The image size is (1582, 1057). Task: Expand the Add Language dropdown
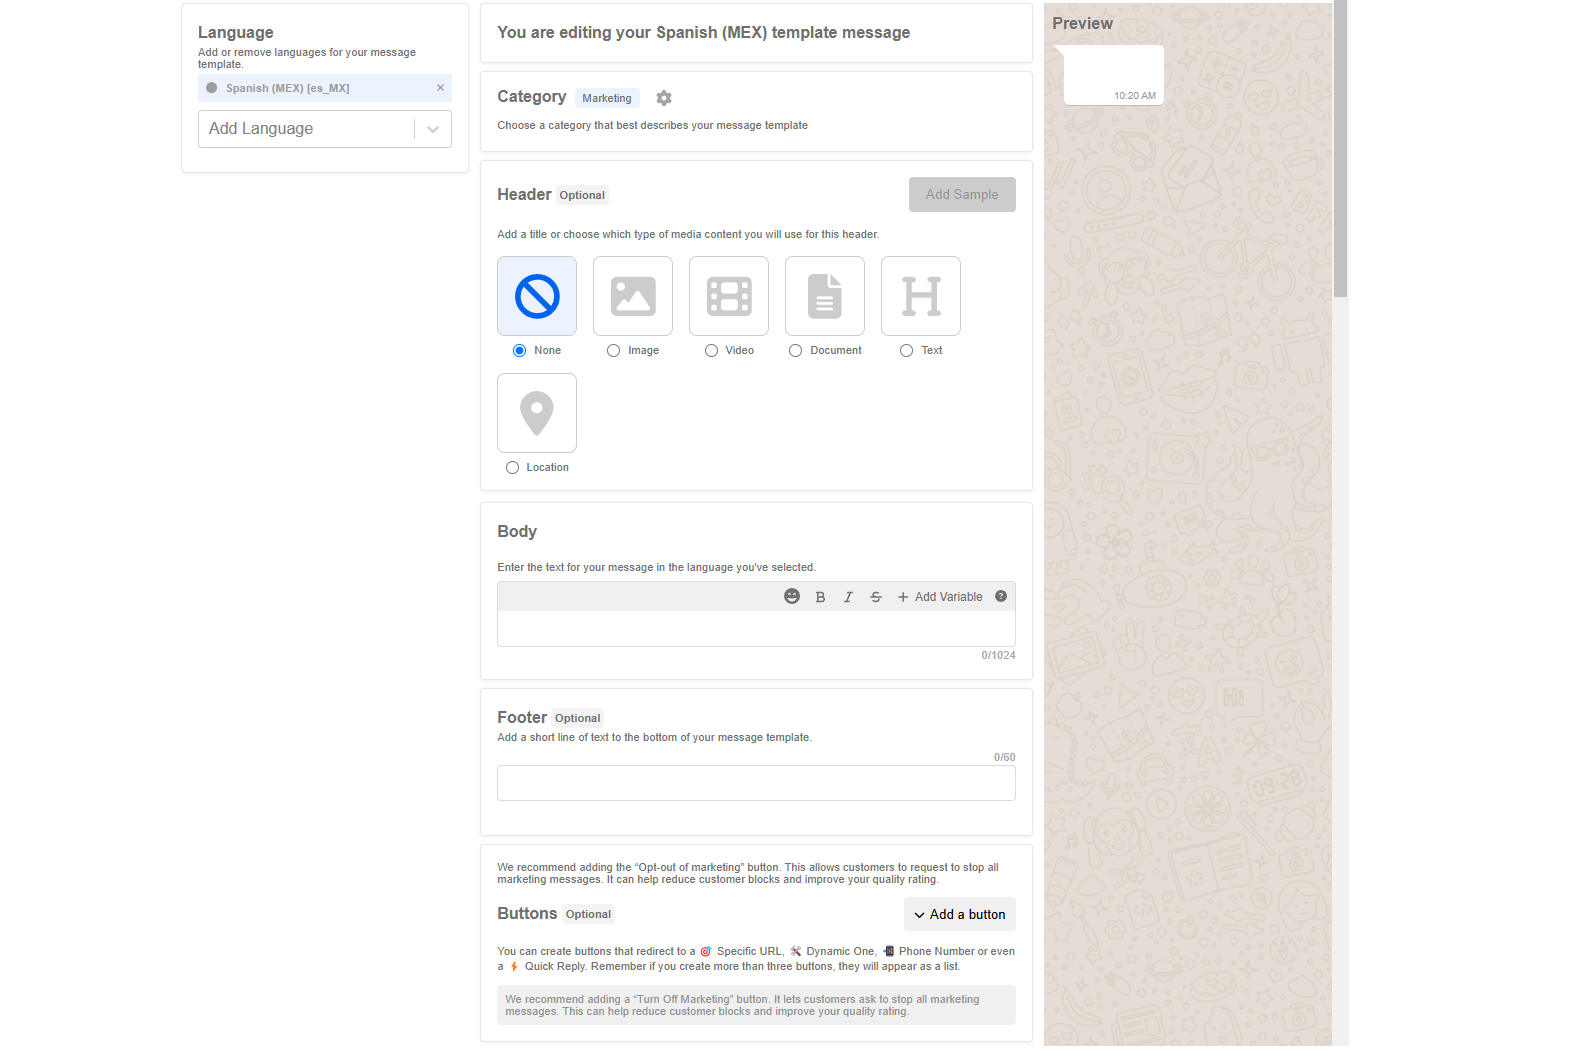pos(433,129)
